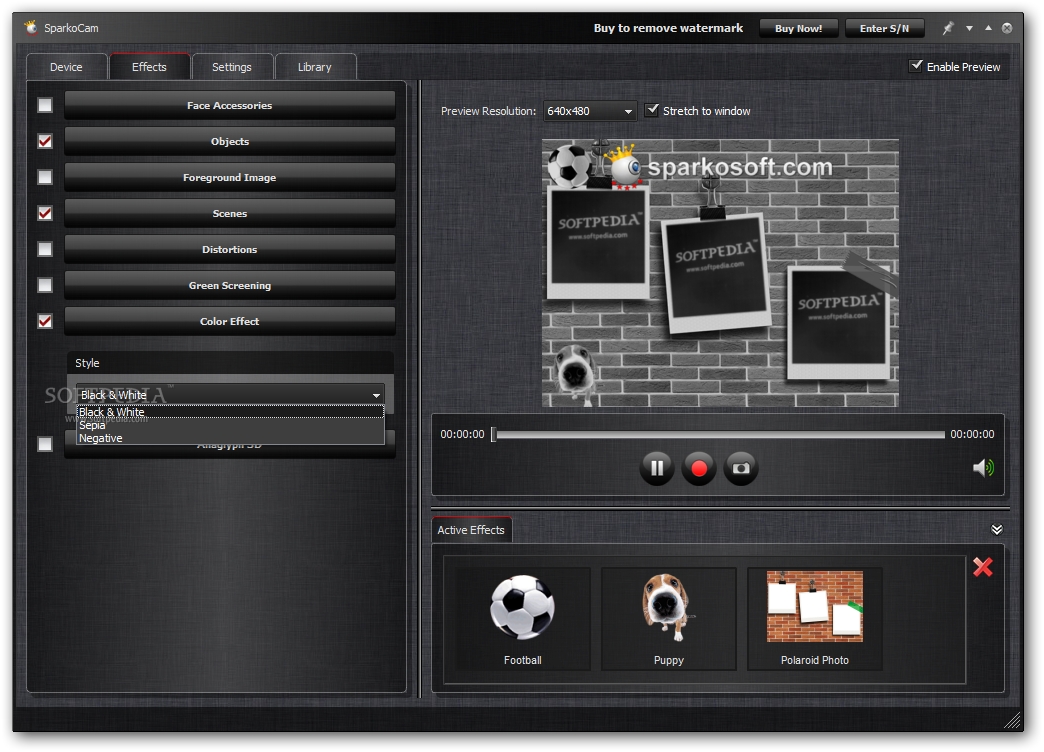The width and height of the screenshot is (1044, 752).
Task: Switch to the Effects tab
Action: point(149,67)
